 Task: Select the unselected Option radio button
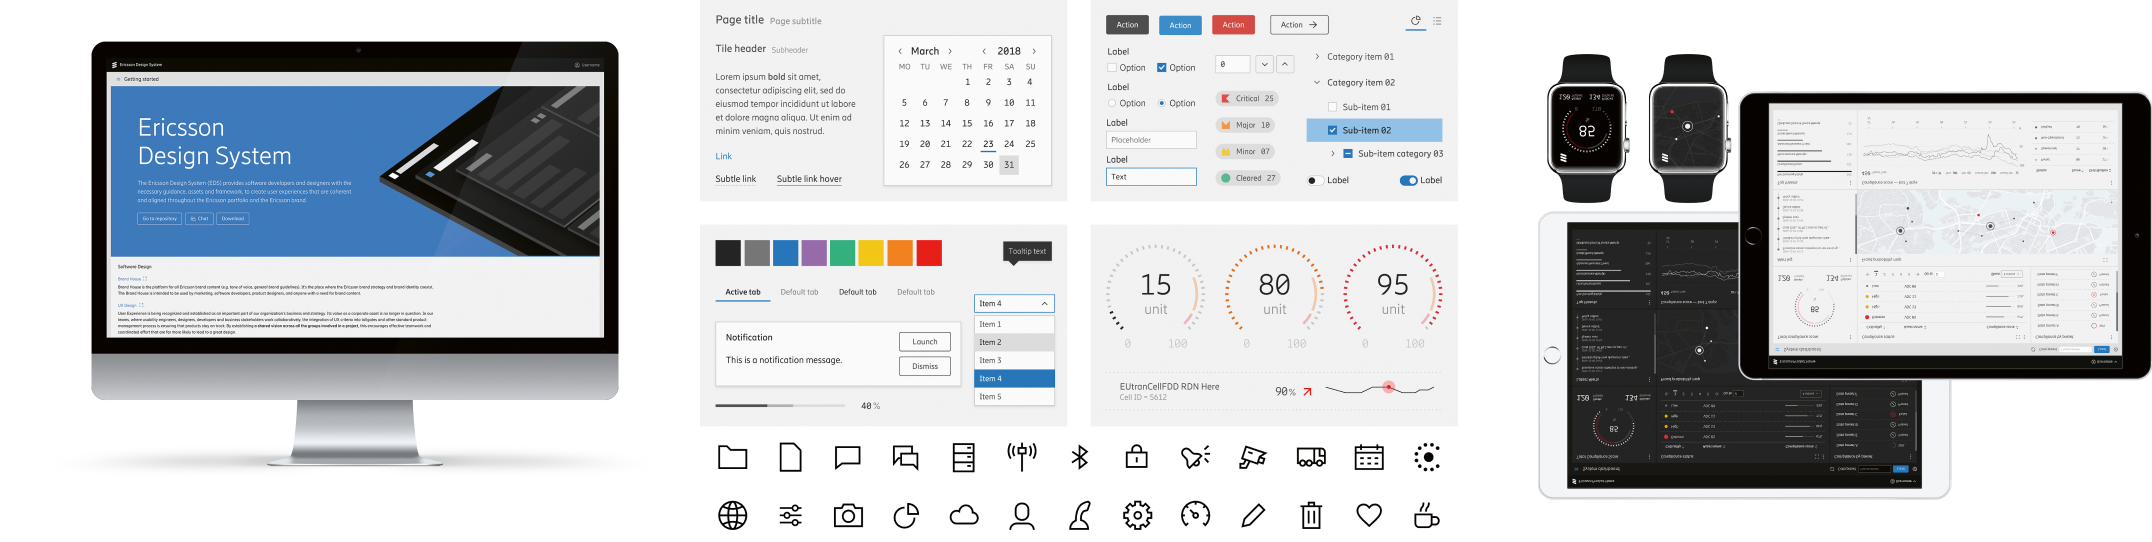point(1112,103)
